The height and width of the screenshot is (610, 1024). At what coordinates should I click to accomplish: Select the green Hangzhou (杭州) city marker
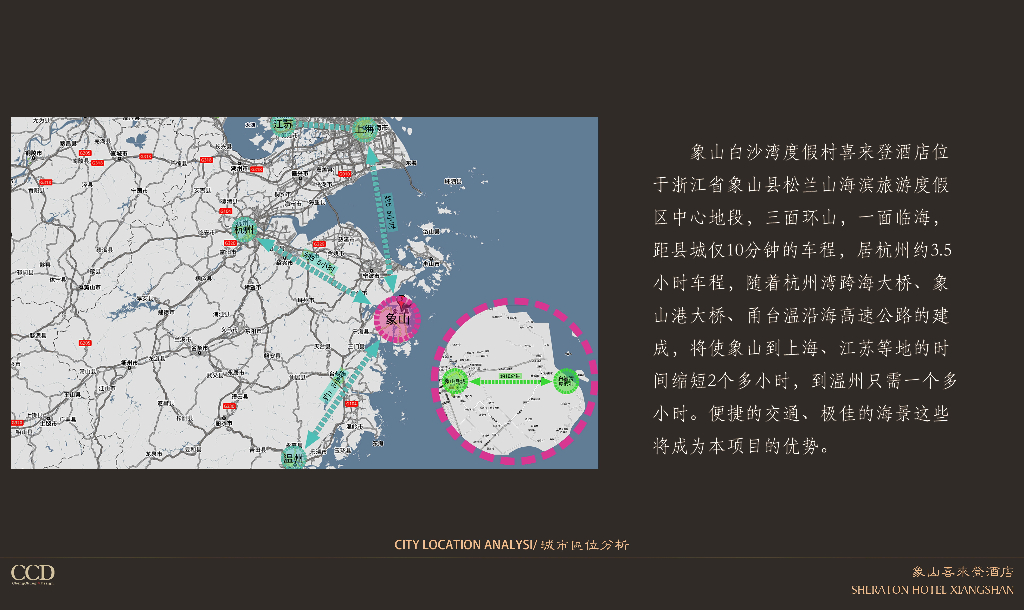pos(243,228)
